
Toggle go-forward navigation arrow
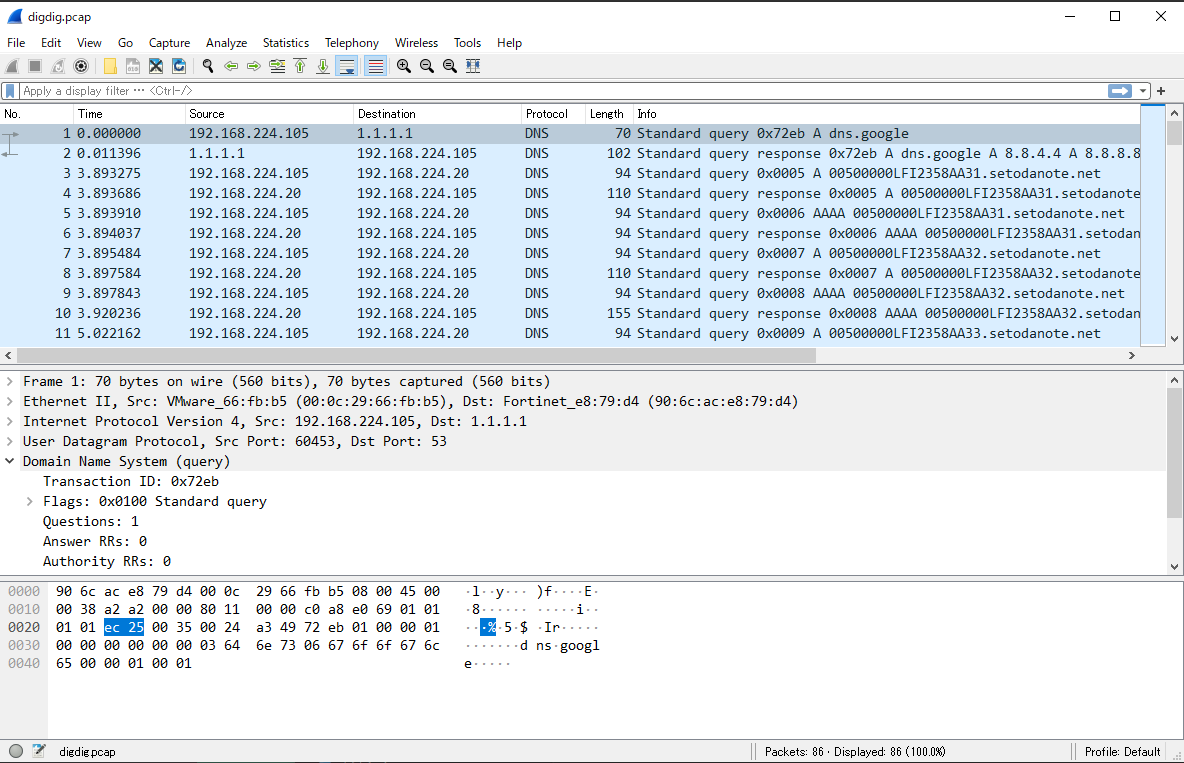click(x=252, y=66)
